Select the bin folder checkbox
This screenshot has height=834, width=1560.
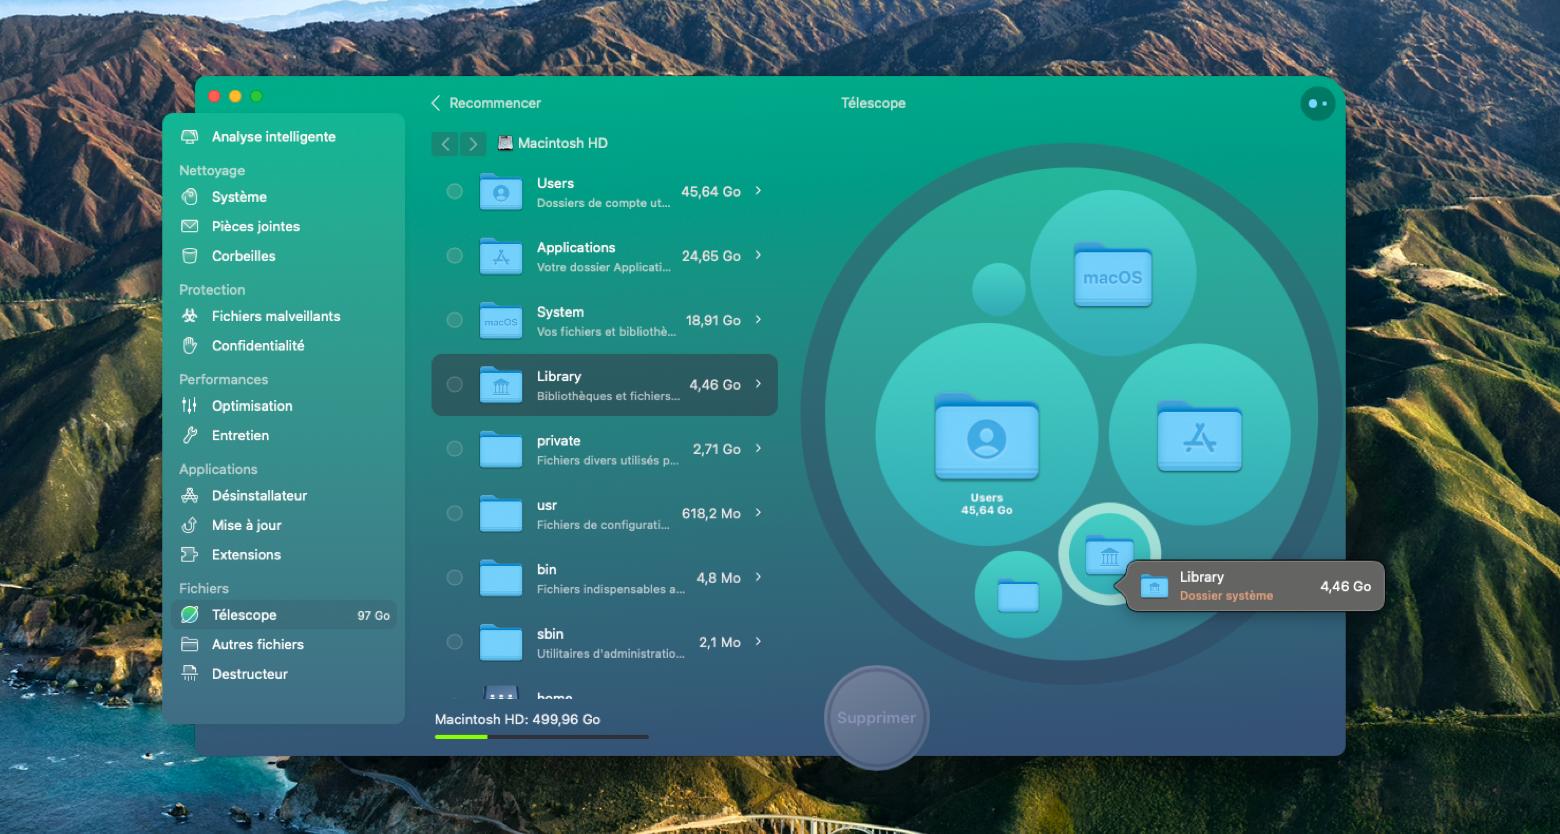click(454, 578)
